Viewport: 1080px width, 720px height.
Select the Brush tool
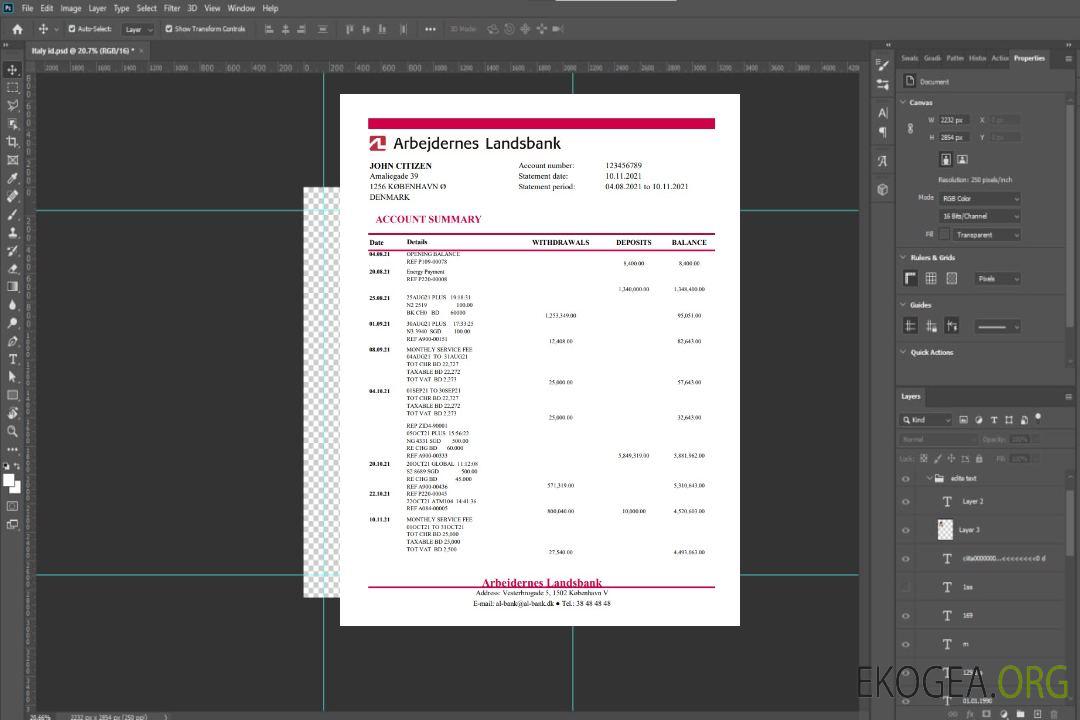pyautogui.click(x=12, y=214)
